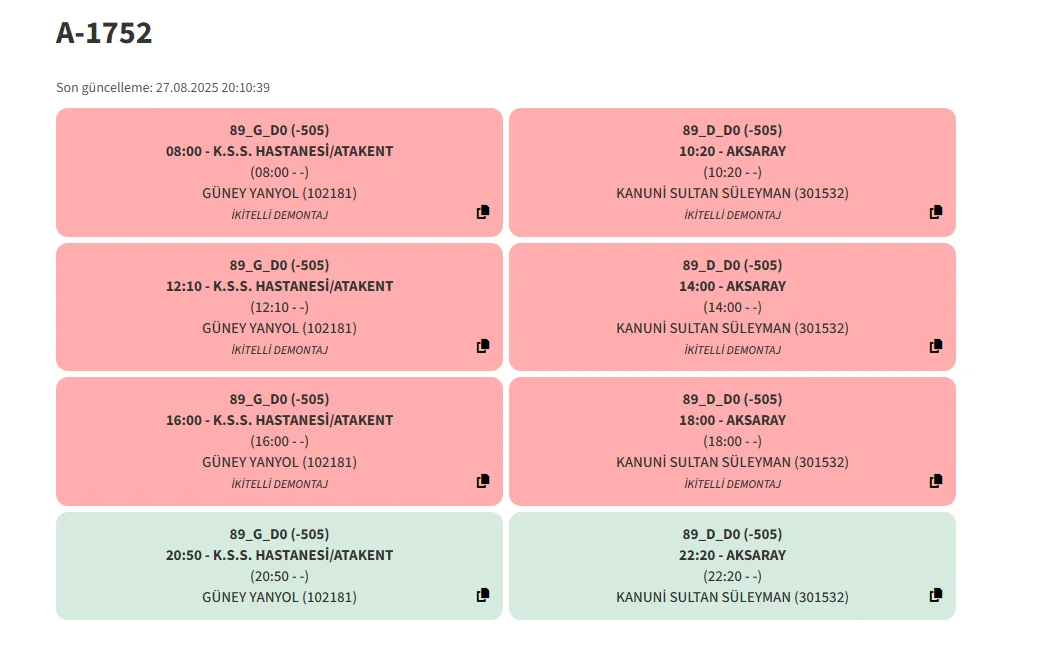Click the 22:20 - Aksaray title

pos(732,555)
